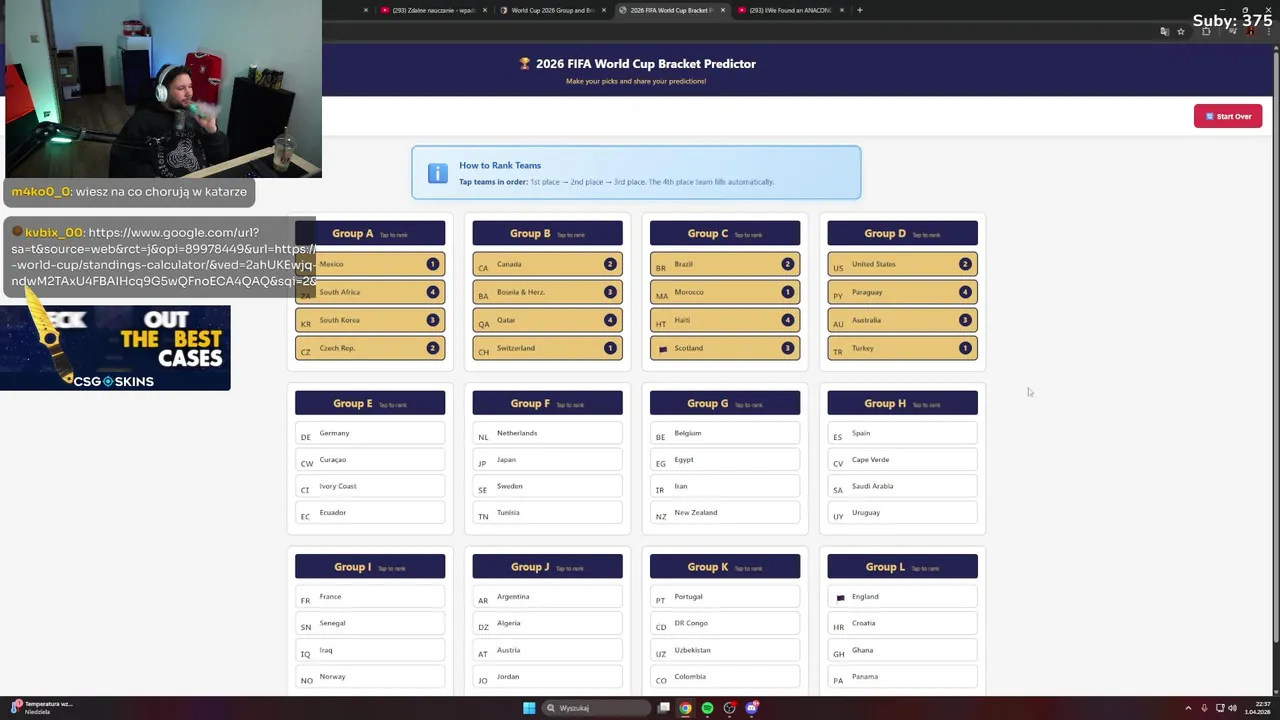Click the Group A header
The image size is (1280, 720).
(x=370, y=233)
